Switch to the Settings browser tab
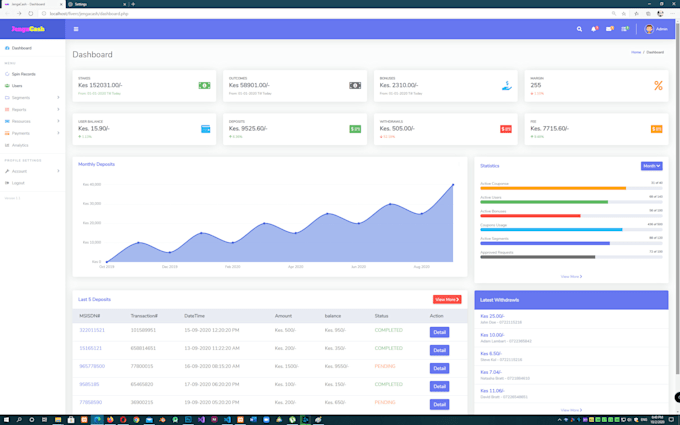 (x=97, y=4)
